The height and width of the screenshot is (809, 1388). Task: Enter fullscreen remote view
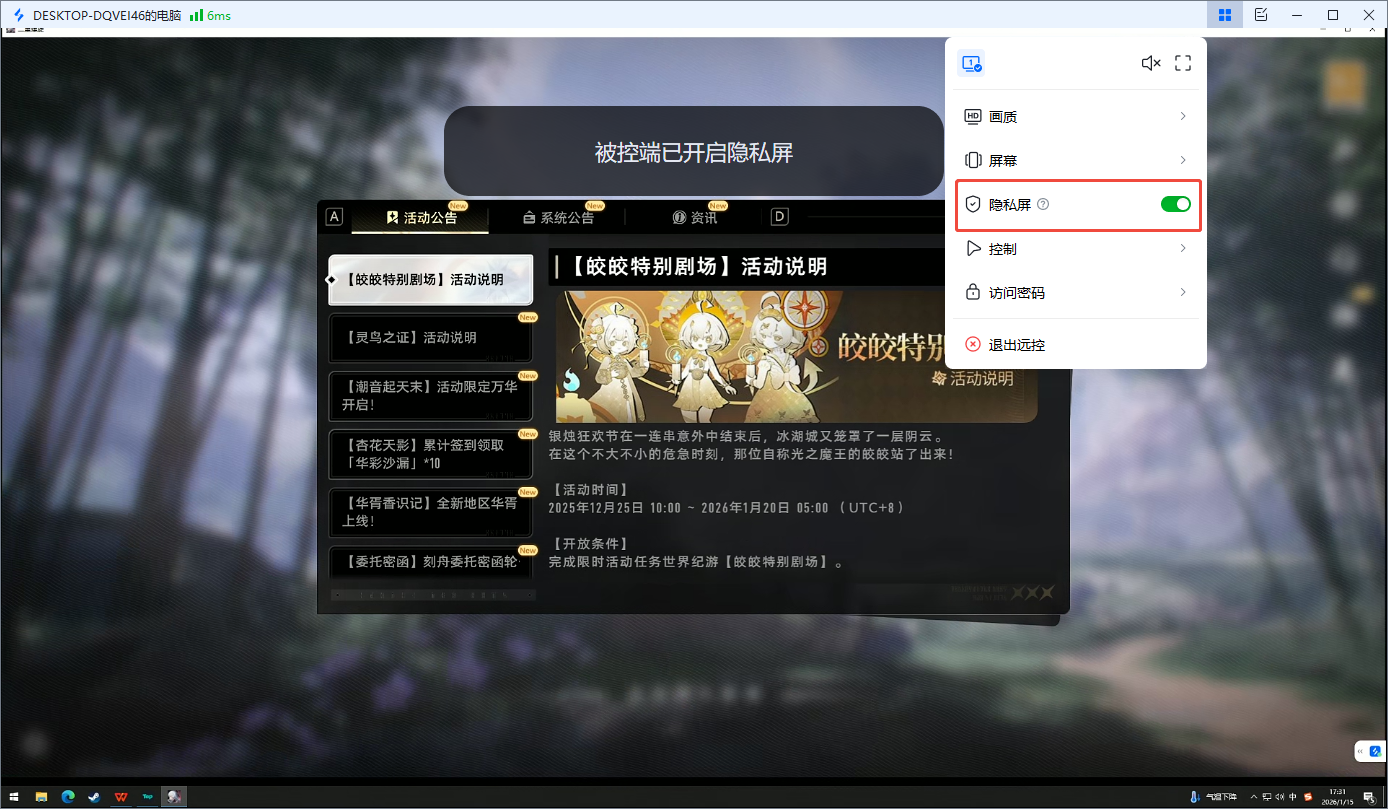(1182, 63)
